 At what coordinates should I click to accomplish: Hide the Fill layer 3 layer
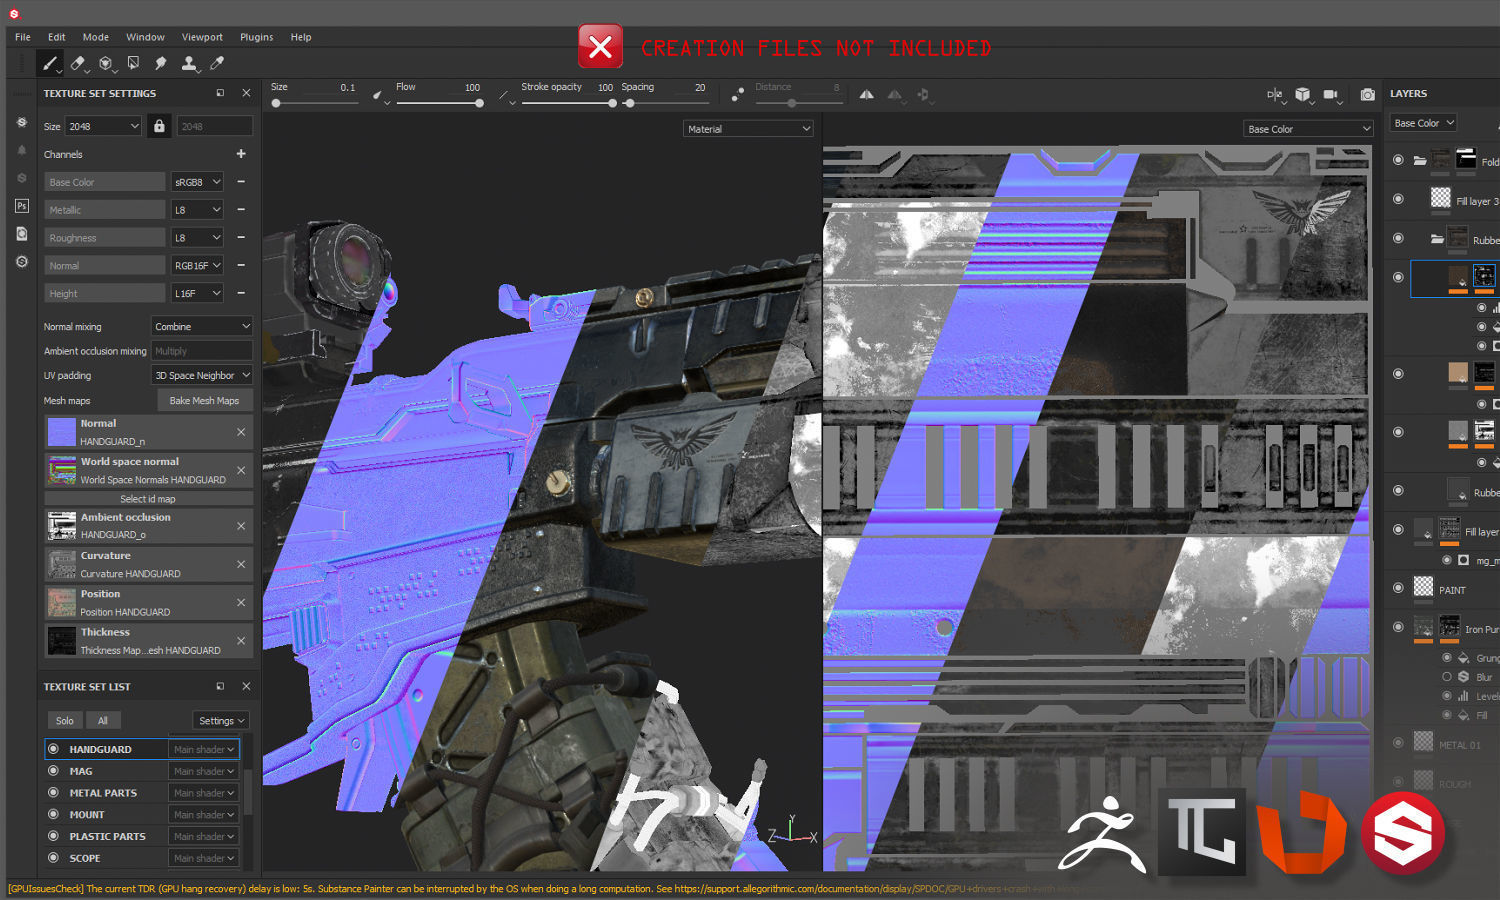coord(1398,199)
